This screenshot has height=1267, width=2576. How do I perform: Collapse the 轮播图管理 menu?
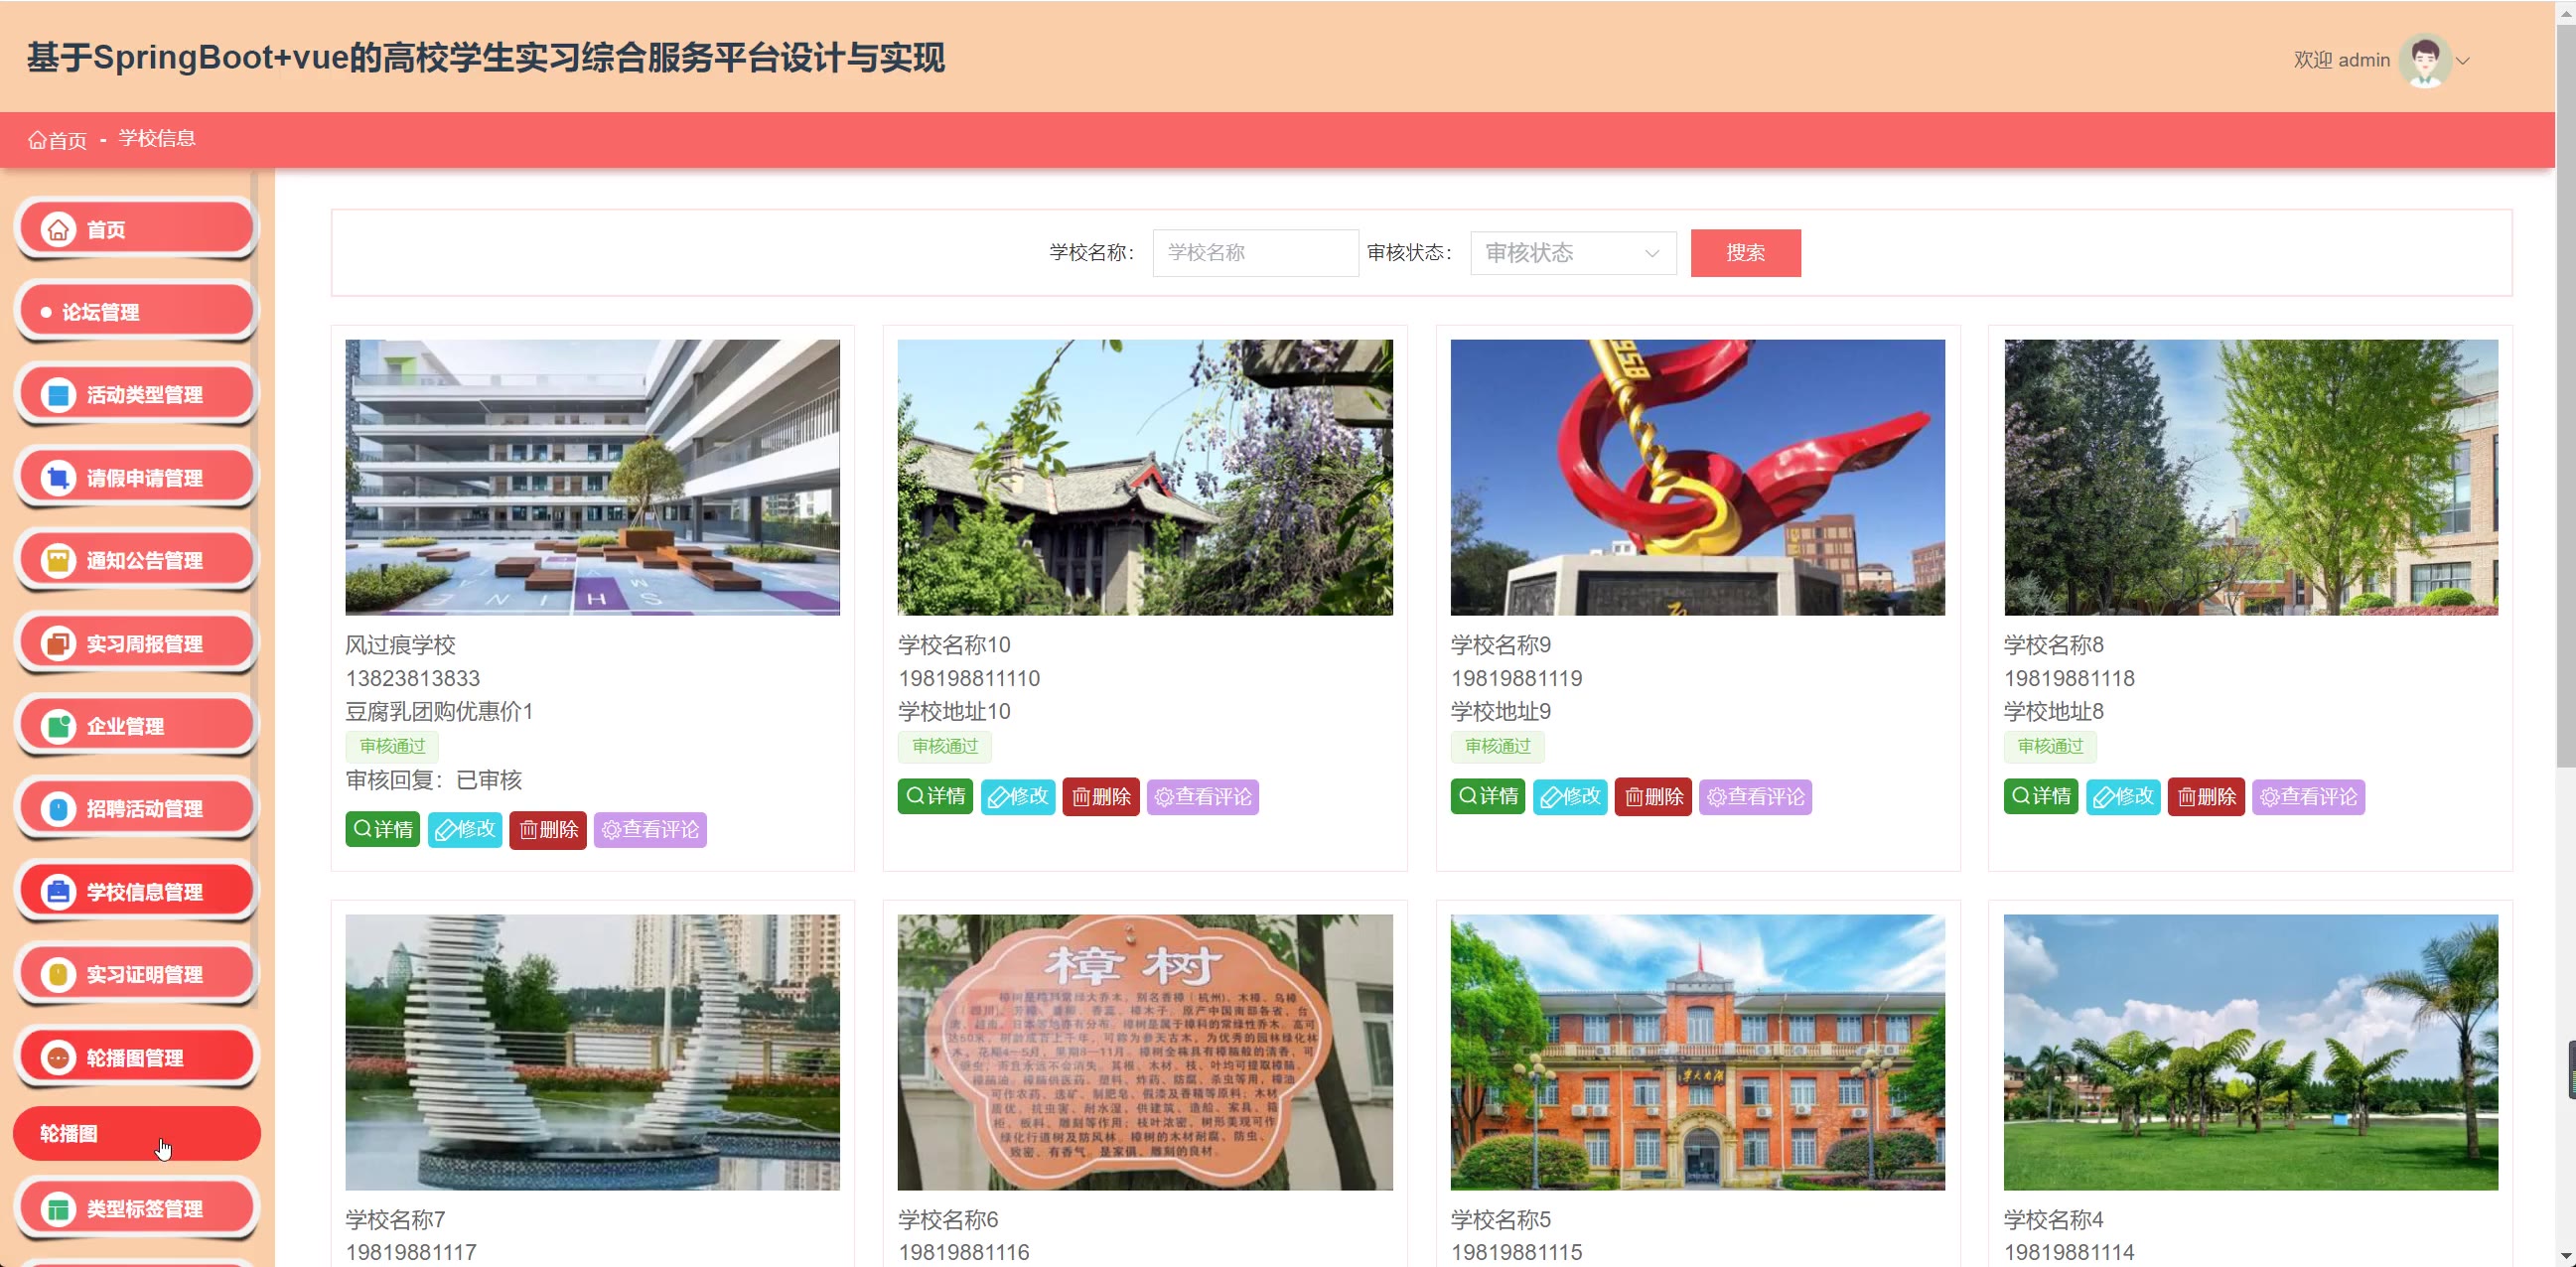[x=136, y=1058]
